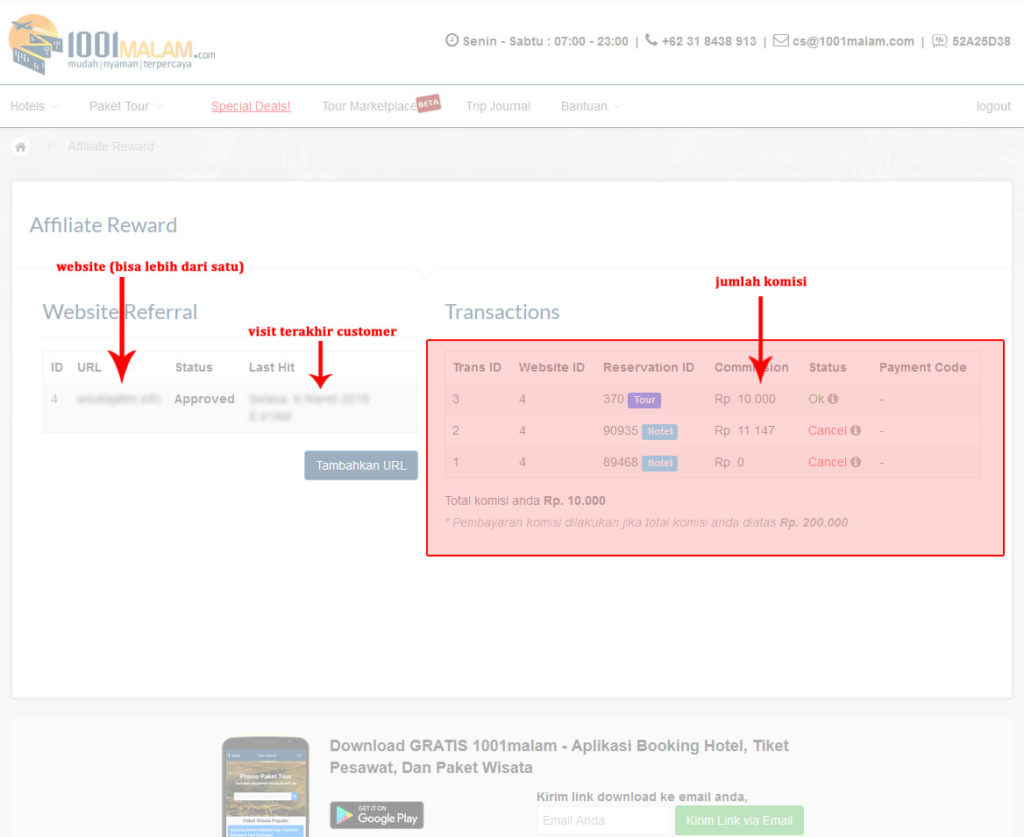The height and width of the screenshot is (837, 1024).
Task: Click the info icon beside Ok status
Action: [x=833, y=399]
